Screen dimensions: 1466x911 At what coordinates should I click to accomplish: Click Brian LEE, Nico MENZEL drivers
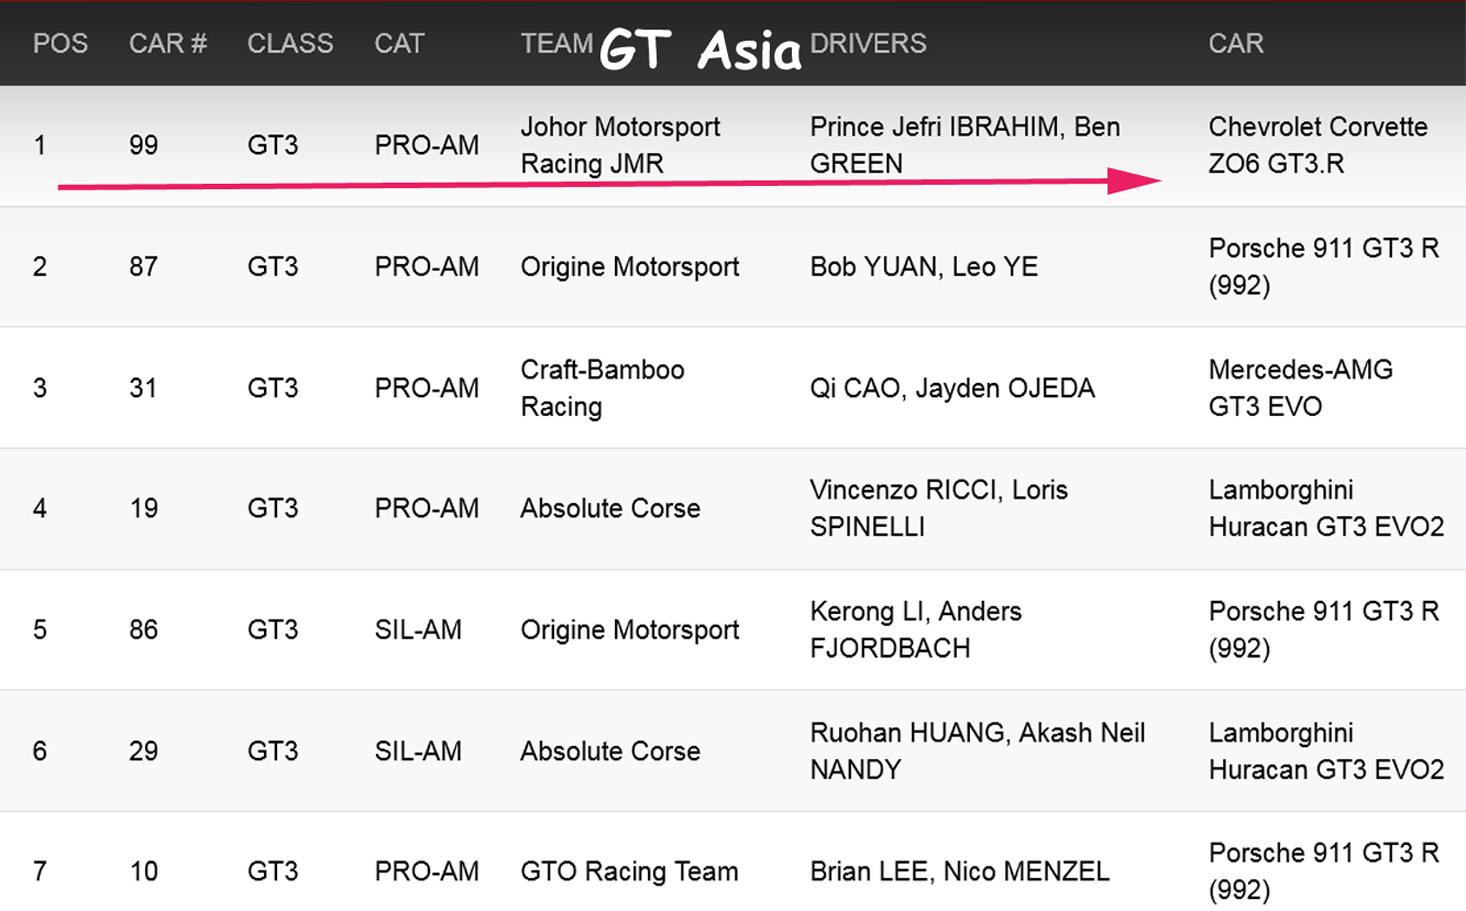pos(959,872)
